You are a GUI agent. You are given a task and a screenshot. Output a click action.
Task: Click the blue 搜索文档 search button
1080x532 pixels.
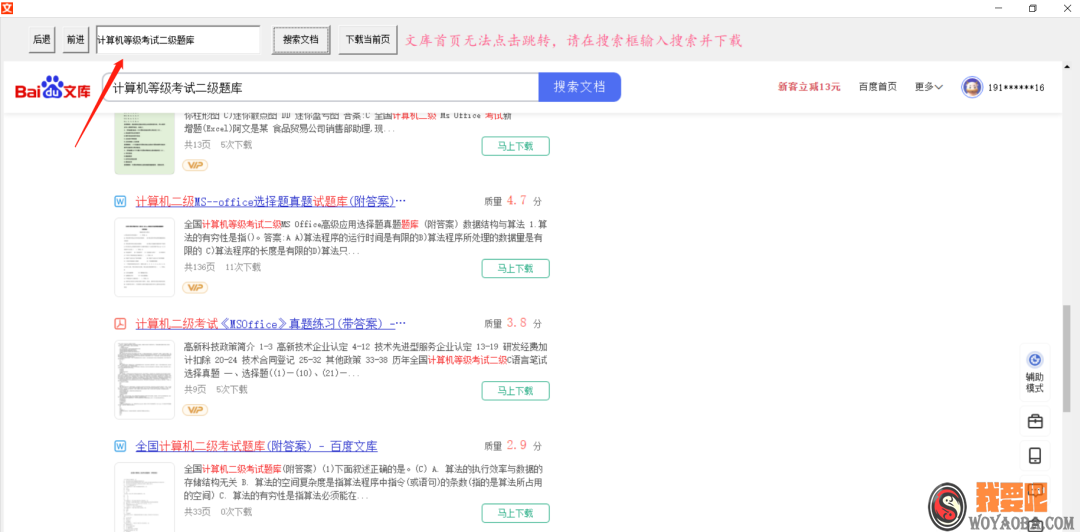(579, 87)
